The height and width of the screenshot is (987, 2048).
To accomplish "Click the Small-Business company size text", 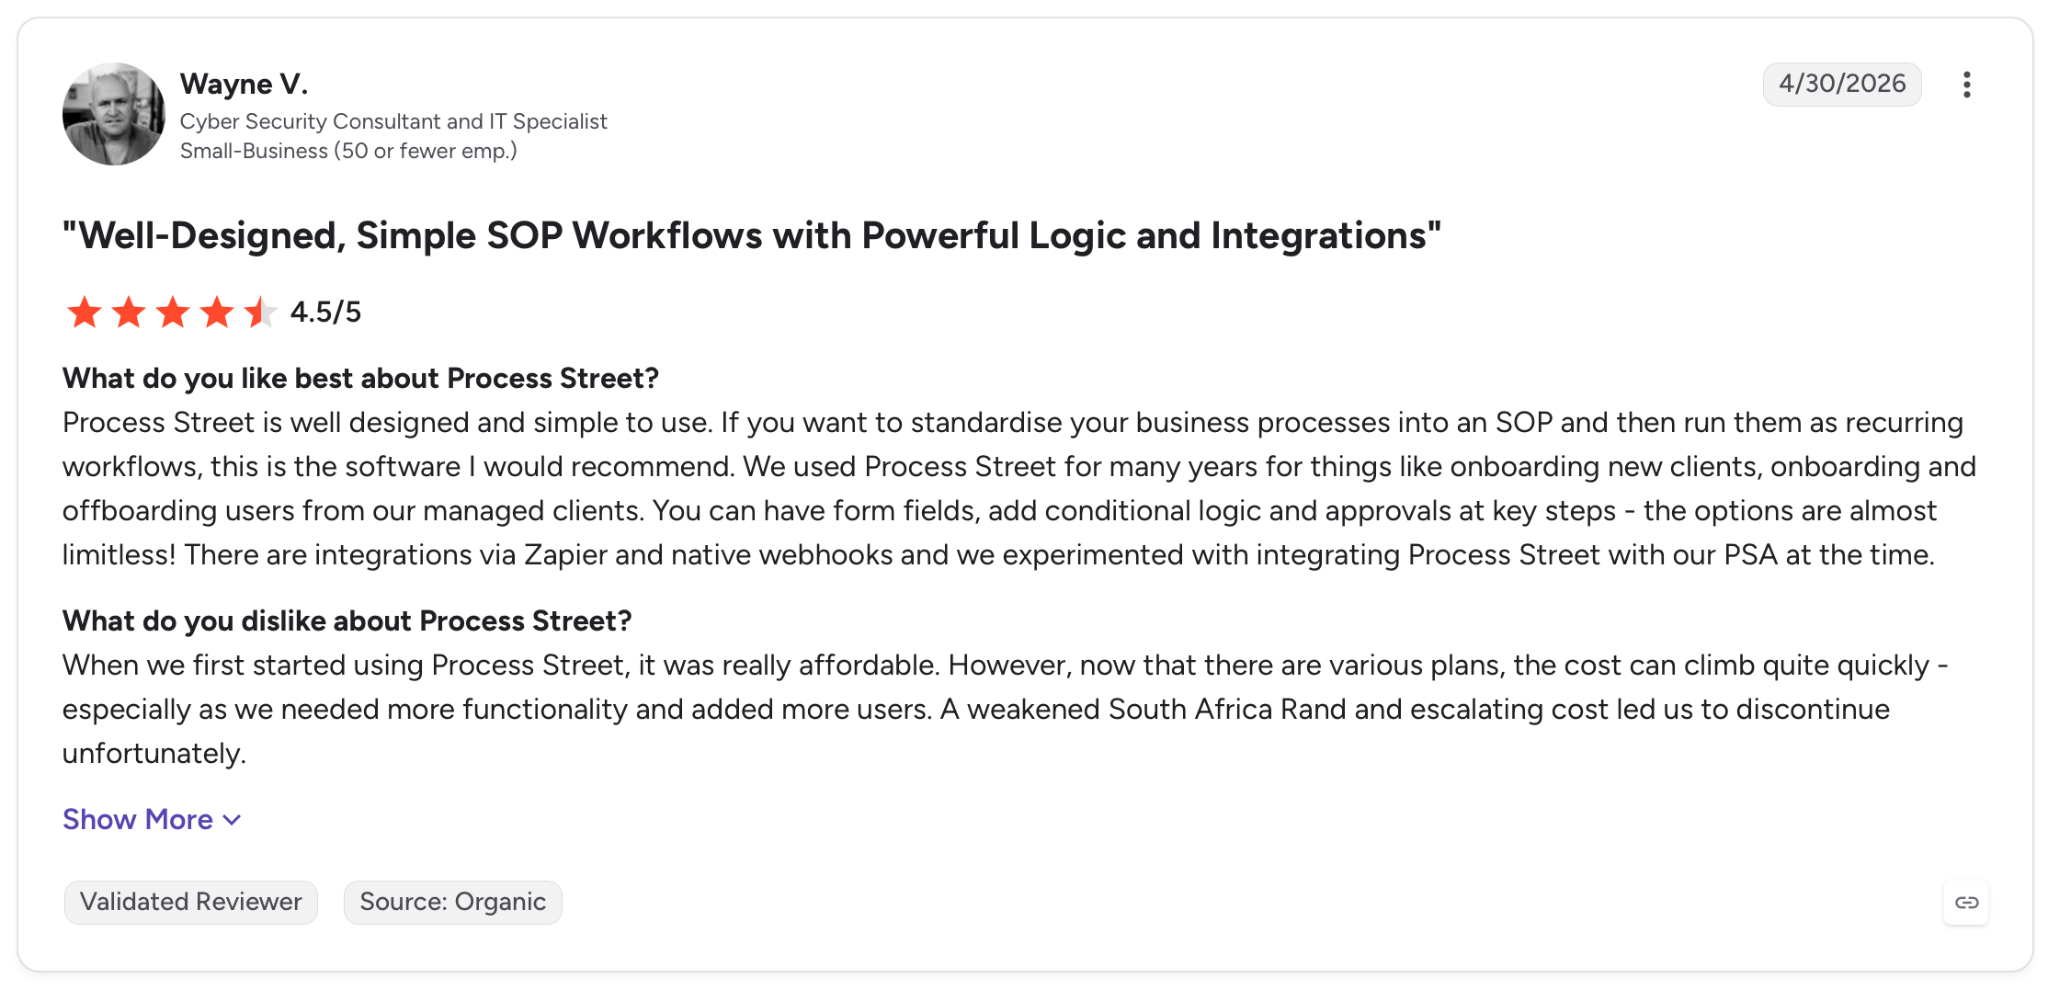I will click(x=348, y=151).
